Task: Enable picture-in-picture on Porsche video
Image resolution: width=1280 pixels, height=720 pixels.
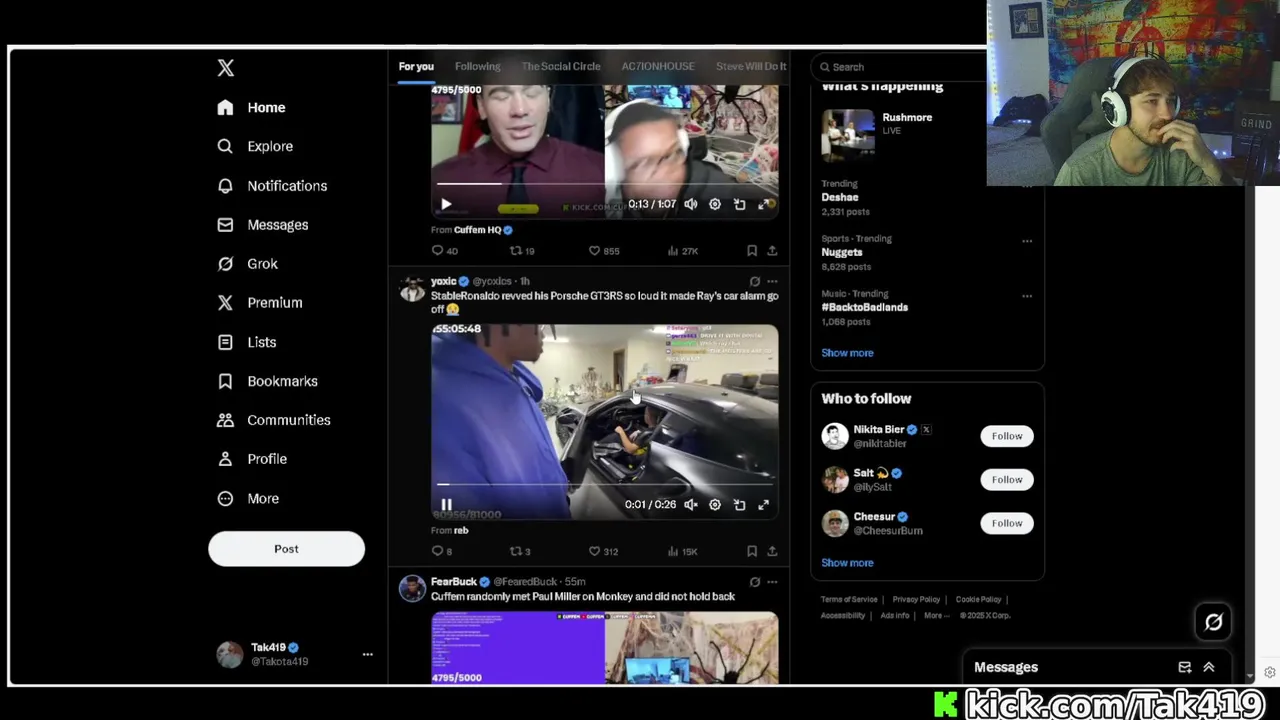Action: click(740, 505)
